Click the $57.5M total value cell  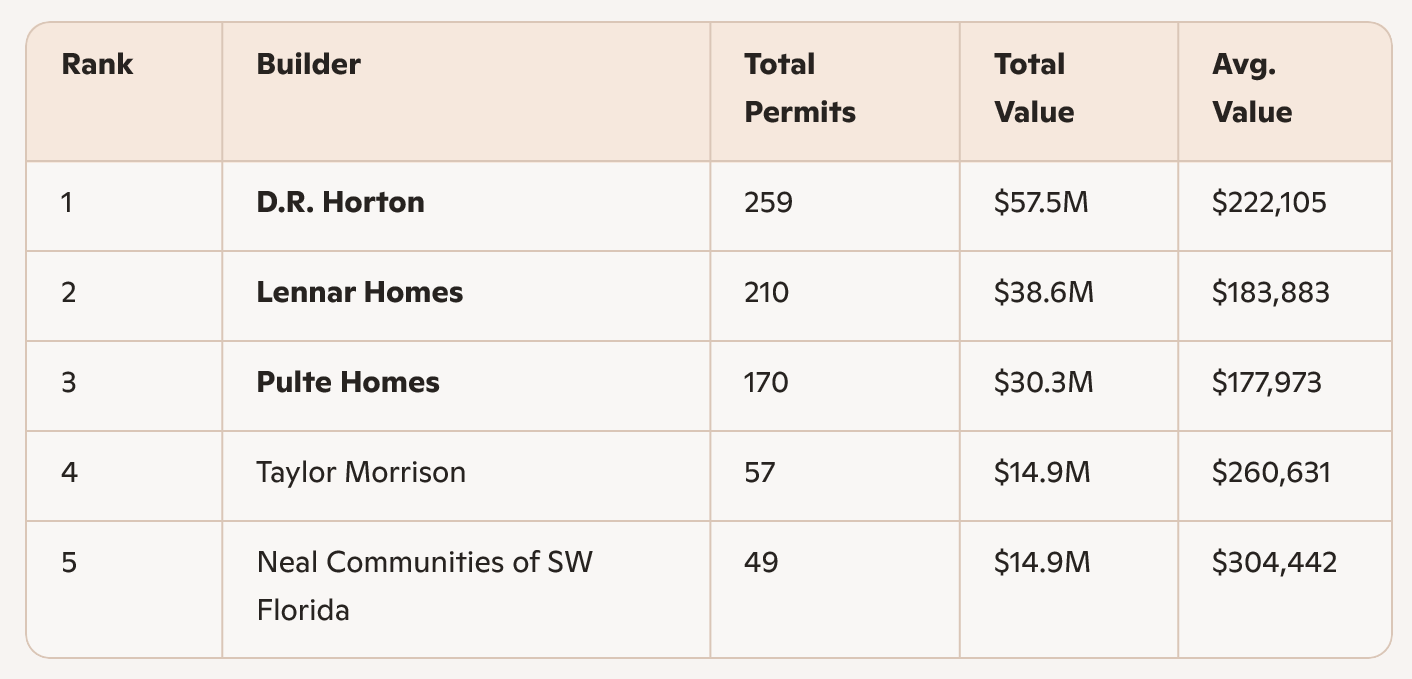click(x=1040, y=203)
